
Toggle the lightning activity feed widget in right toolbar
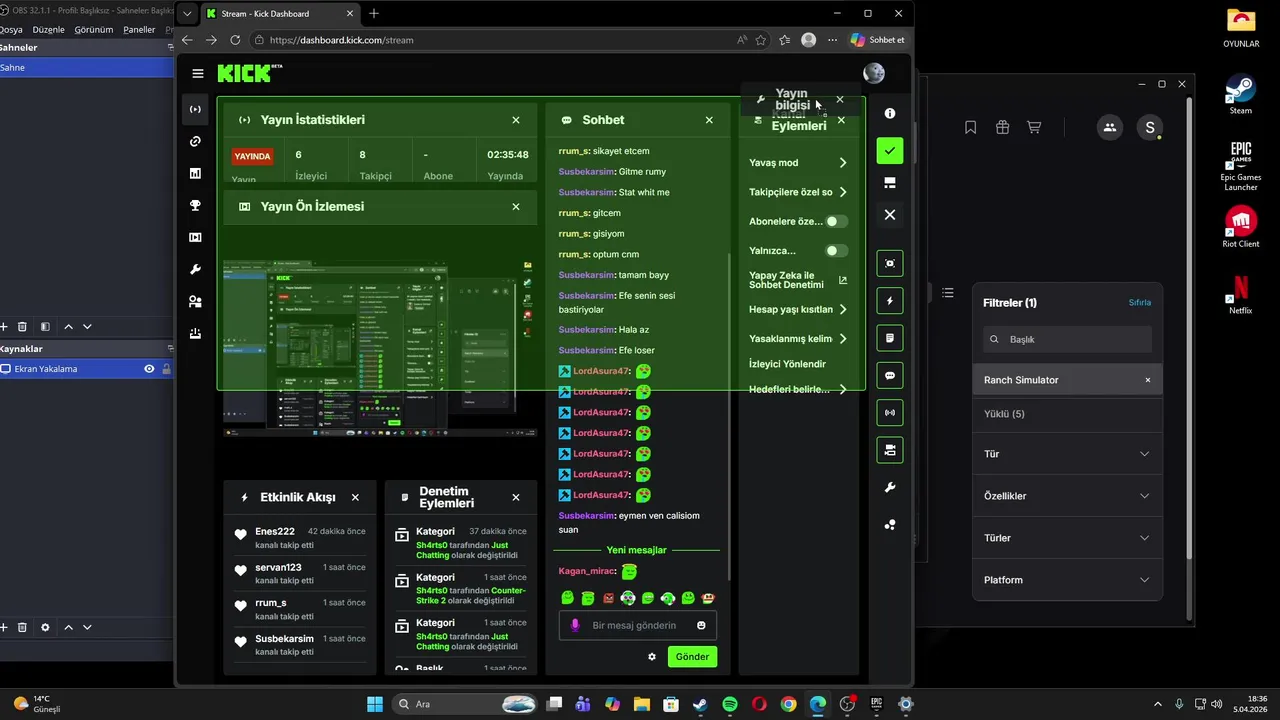tap(890, 301)
